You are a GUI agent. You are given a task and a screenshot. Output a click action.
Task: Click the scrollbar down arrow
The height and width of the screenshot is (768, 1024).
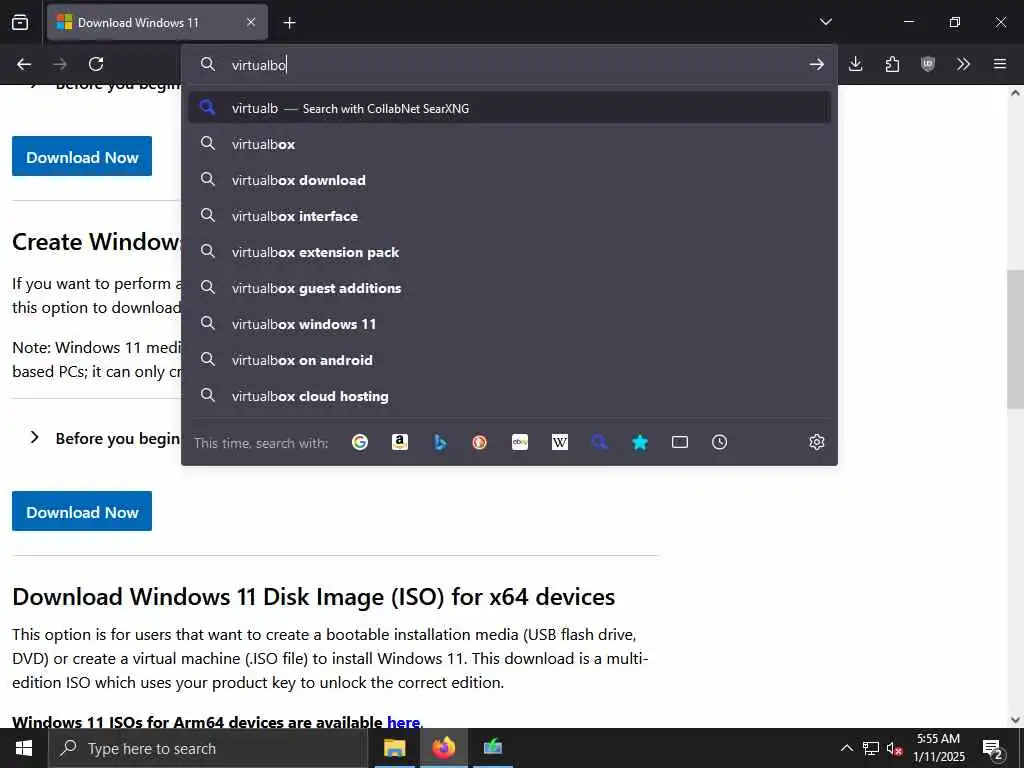point(1015,720)
